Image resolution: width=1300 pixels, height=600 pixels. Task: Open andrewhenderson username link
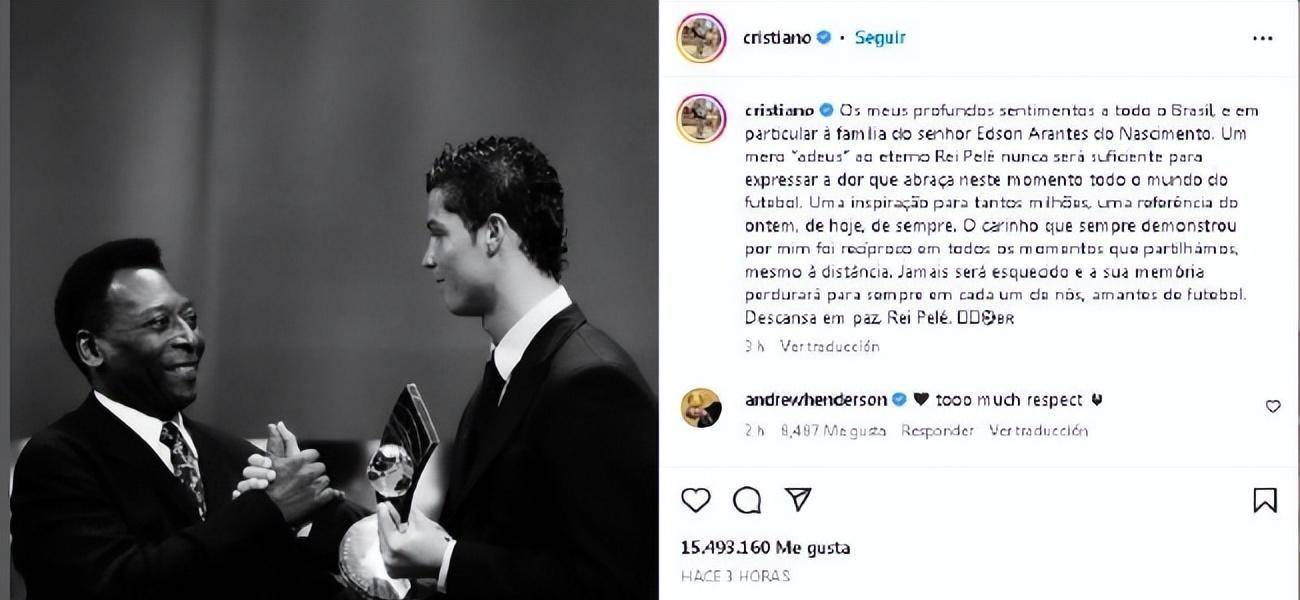816,399
